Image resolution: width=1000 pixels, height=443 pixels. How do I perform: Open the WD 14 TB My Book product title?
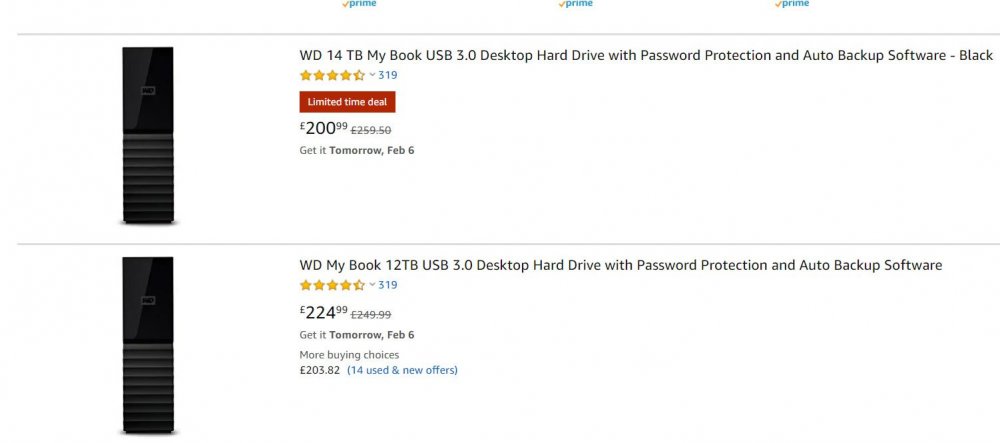(x=646, y=55)
